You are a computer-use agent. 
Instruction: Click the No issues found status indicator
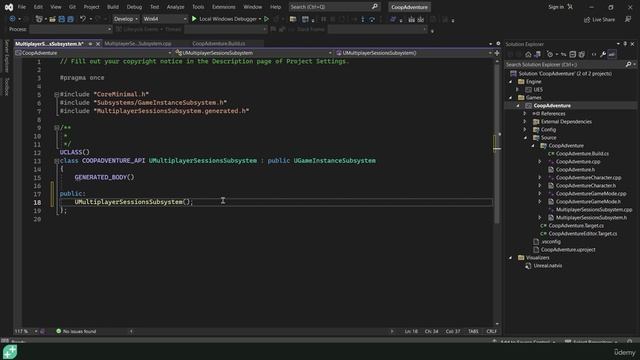point(76,331)
